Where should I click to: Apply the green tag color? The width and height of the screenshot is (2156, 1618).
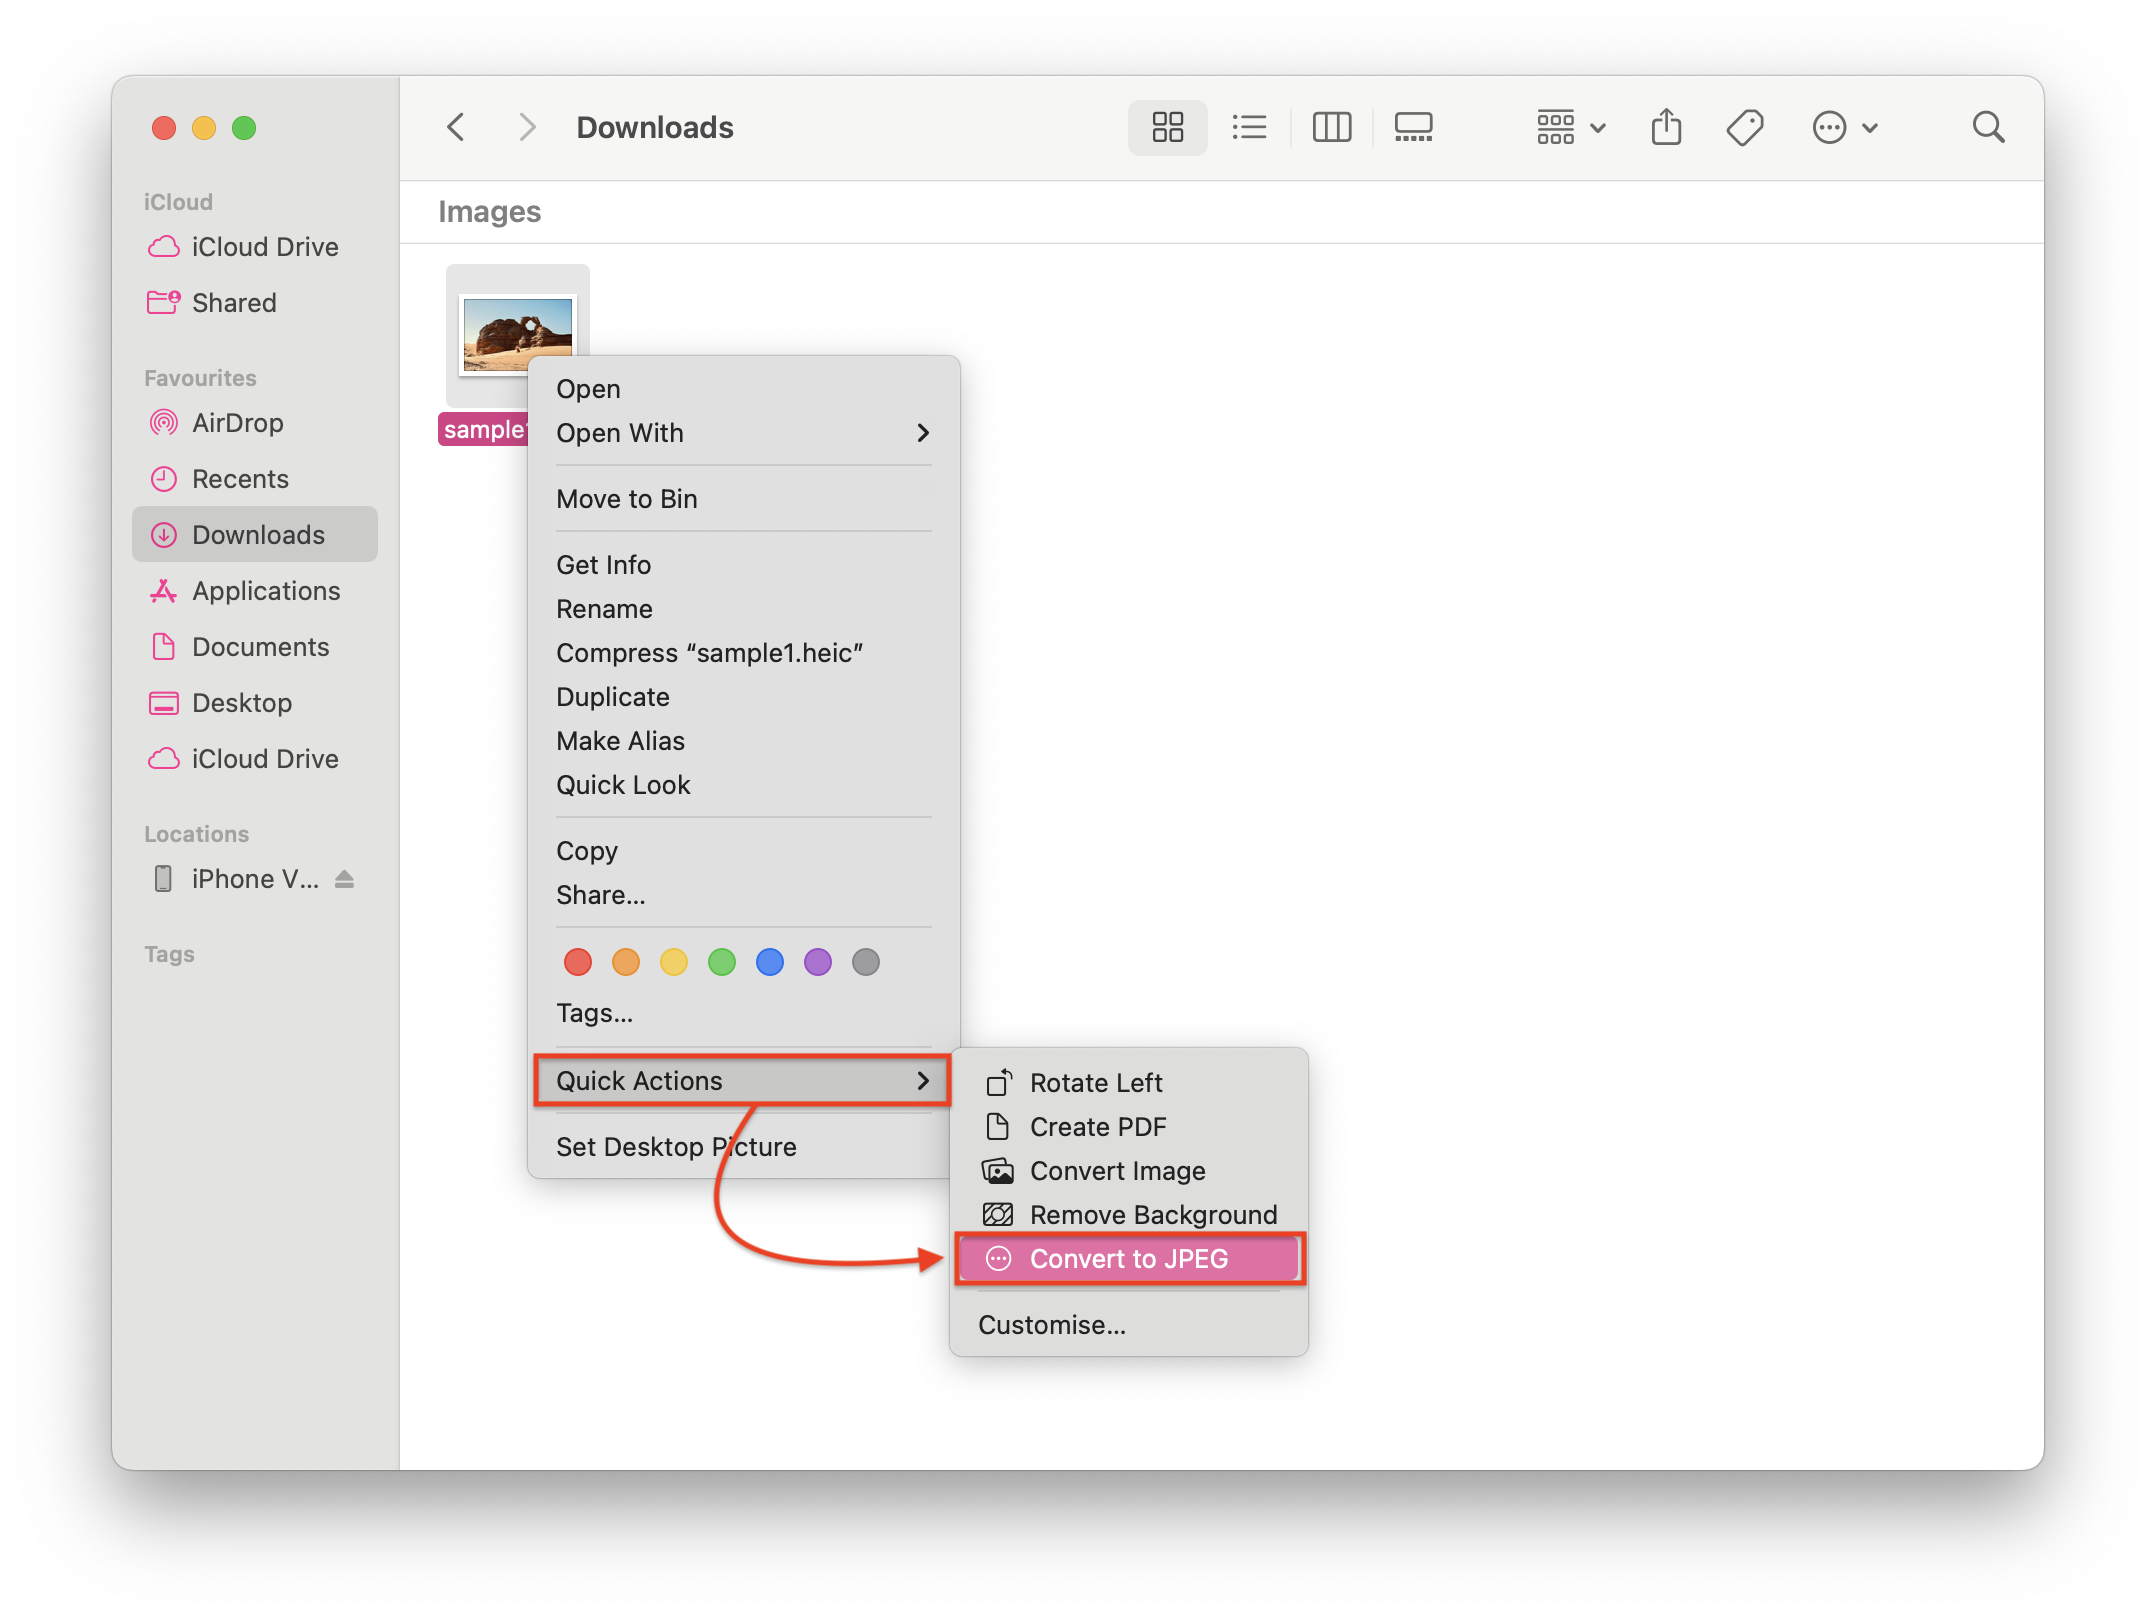click(722, 962)
